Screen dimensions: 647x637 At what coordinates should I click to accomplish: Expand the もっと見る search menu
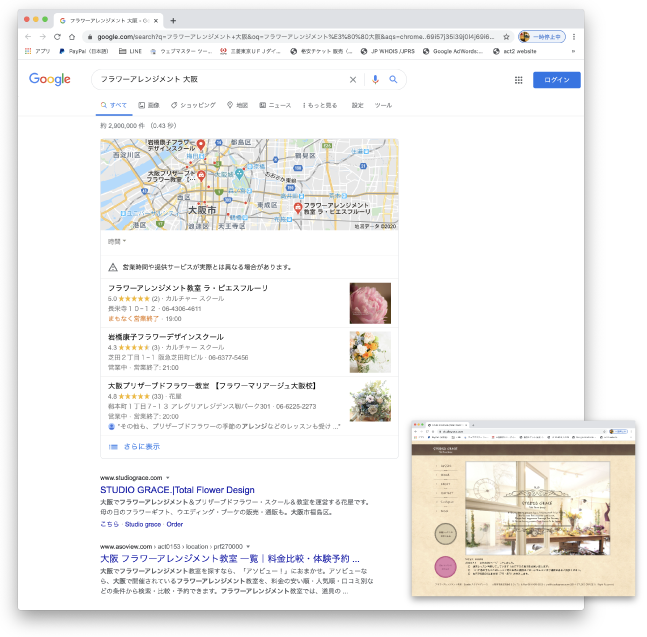320,105
